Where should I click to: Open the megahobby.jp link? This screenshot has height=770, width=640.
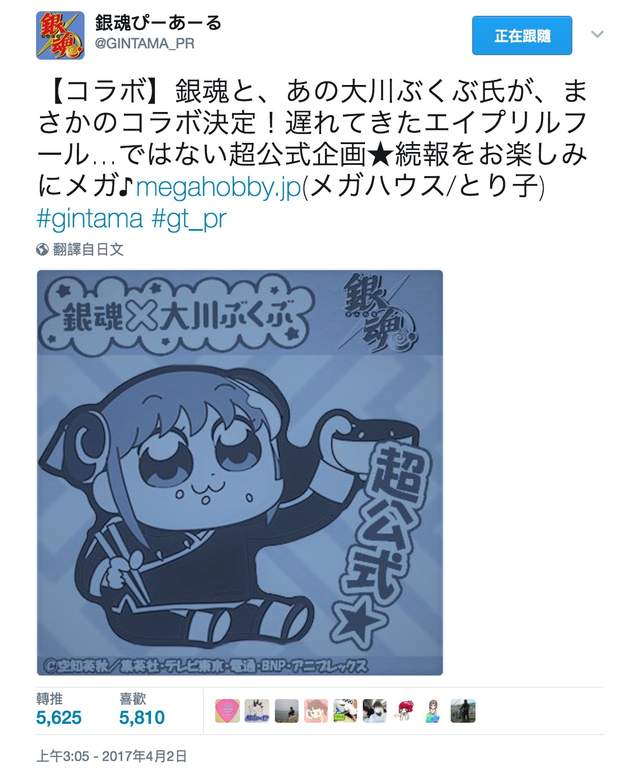218,187
